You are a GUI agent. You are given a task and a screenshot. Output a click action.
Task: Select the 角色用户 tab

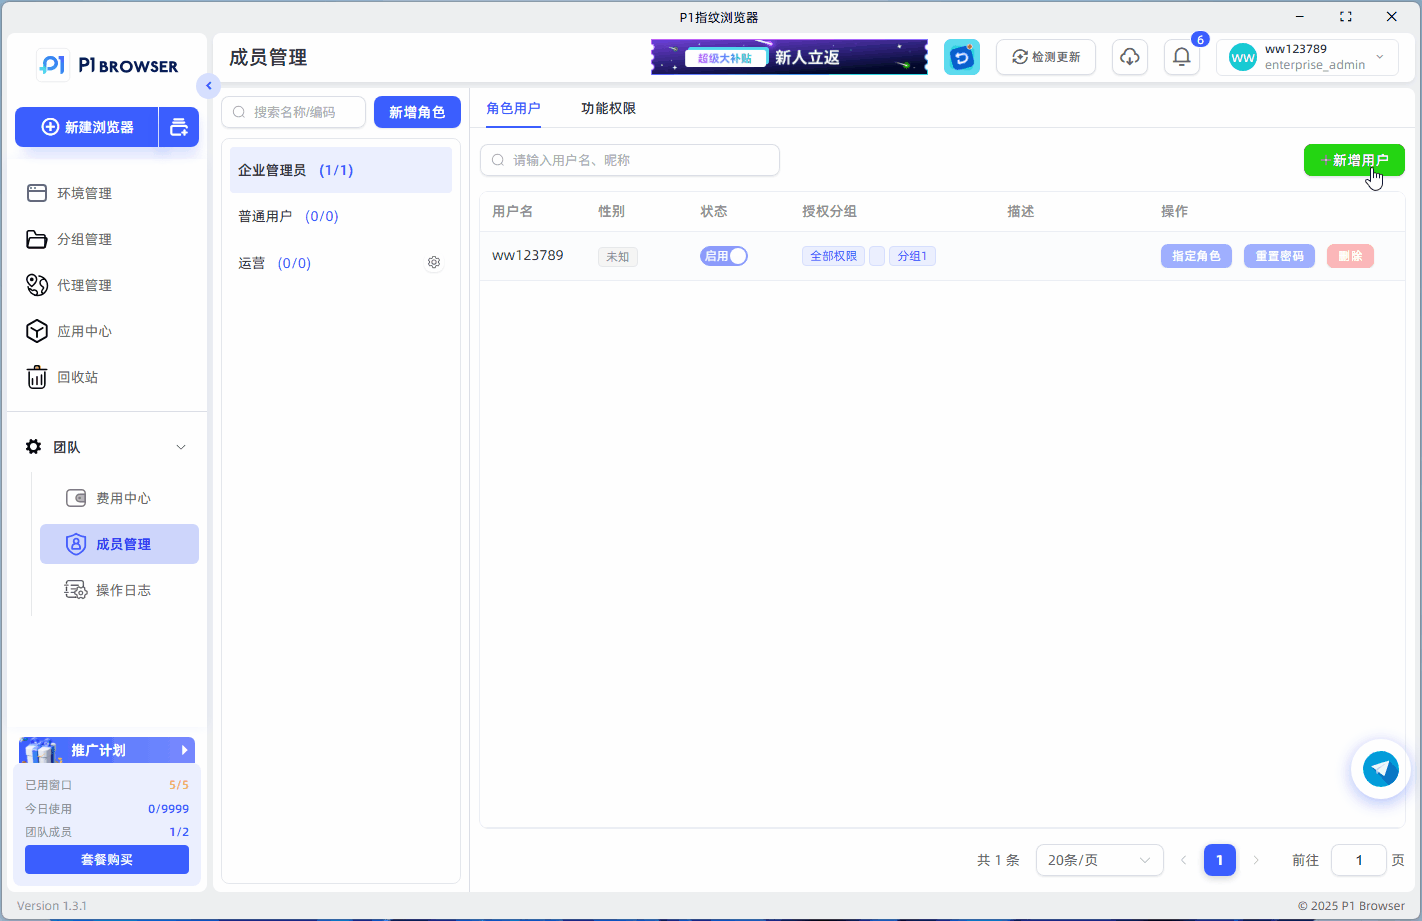[x=513, y=107]
